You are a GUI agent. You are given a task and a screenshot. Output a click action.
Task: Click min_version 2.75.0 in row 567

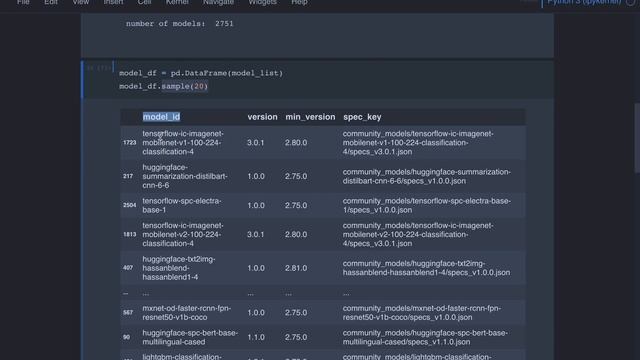pyautogui.click(x=296, y=313)
